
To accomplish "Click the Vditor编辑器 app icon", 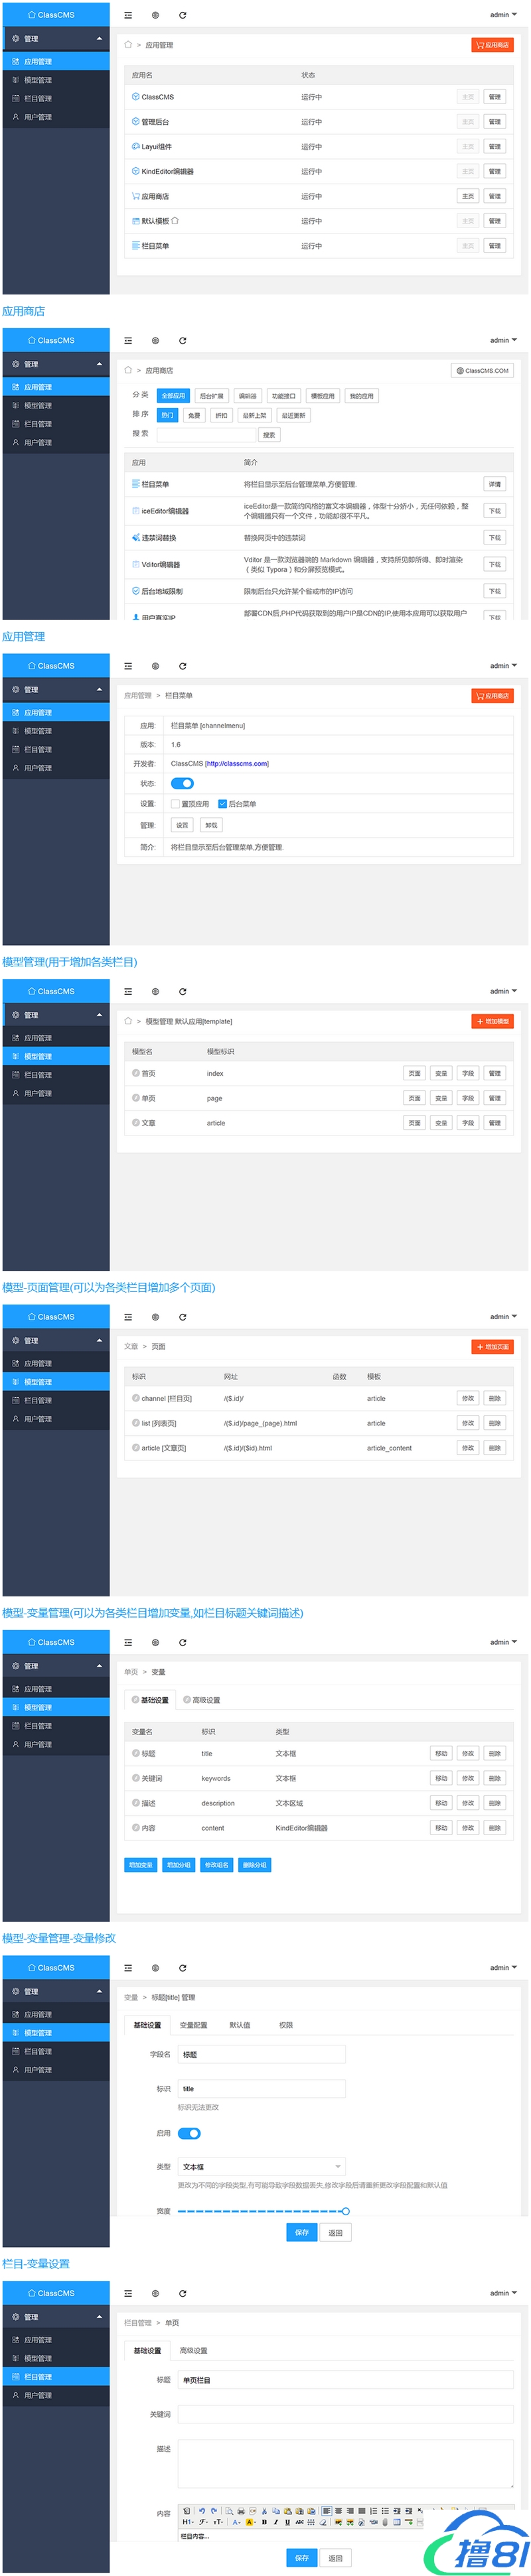I will pyautogui.click(x=135, y=565).
